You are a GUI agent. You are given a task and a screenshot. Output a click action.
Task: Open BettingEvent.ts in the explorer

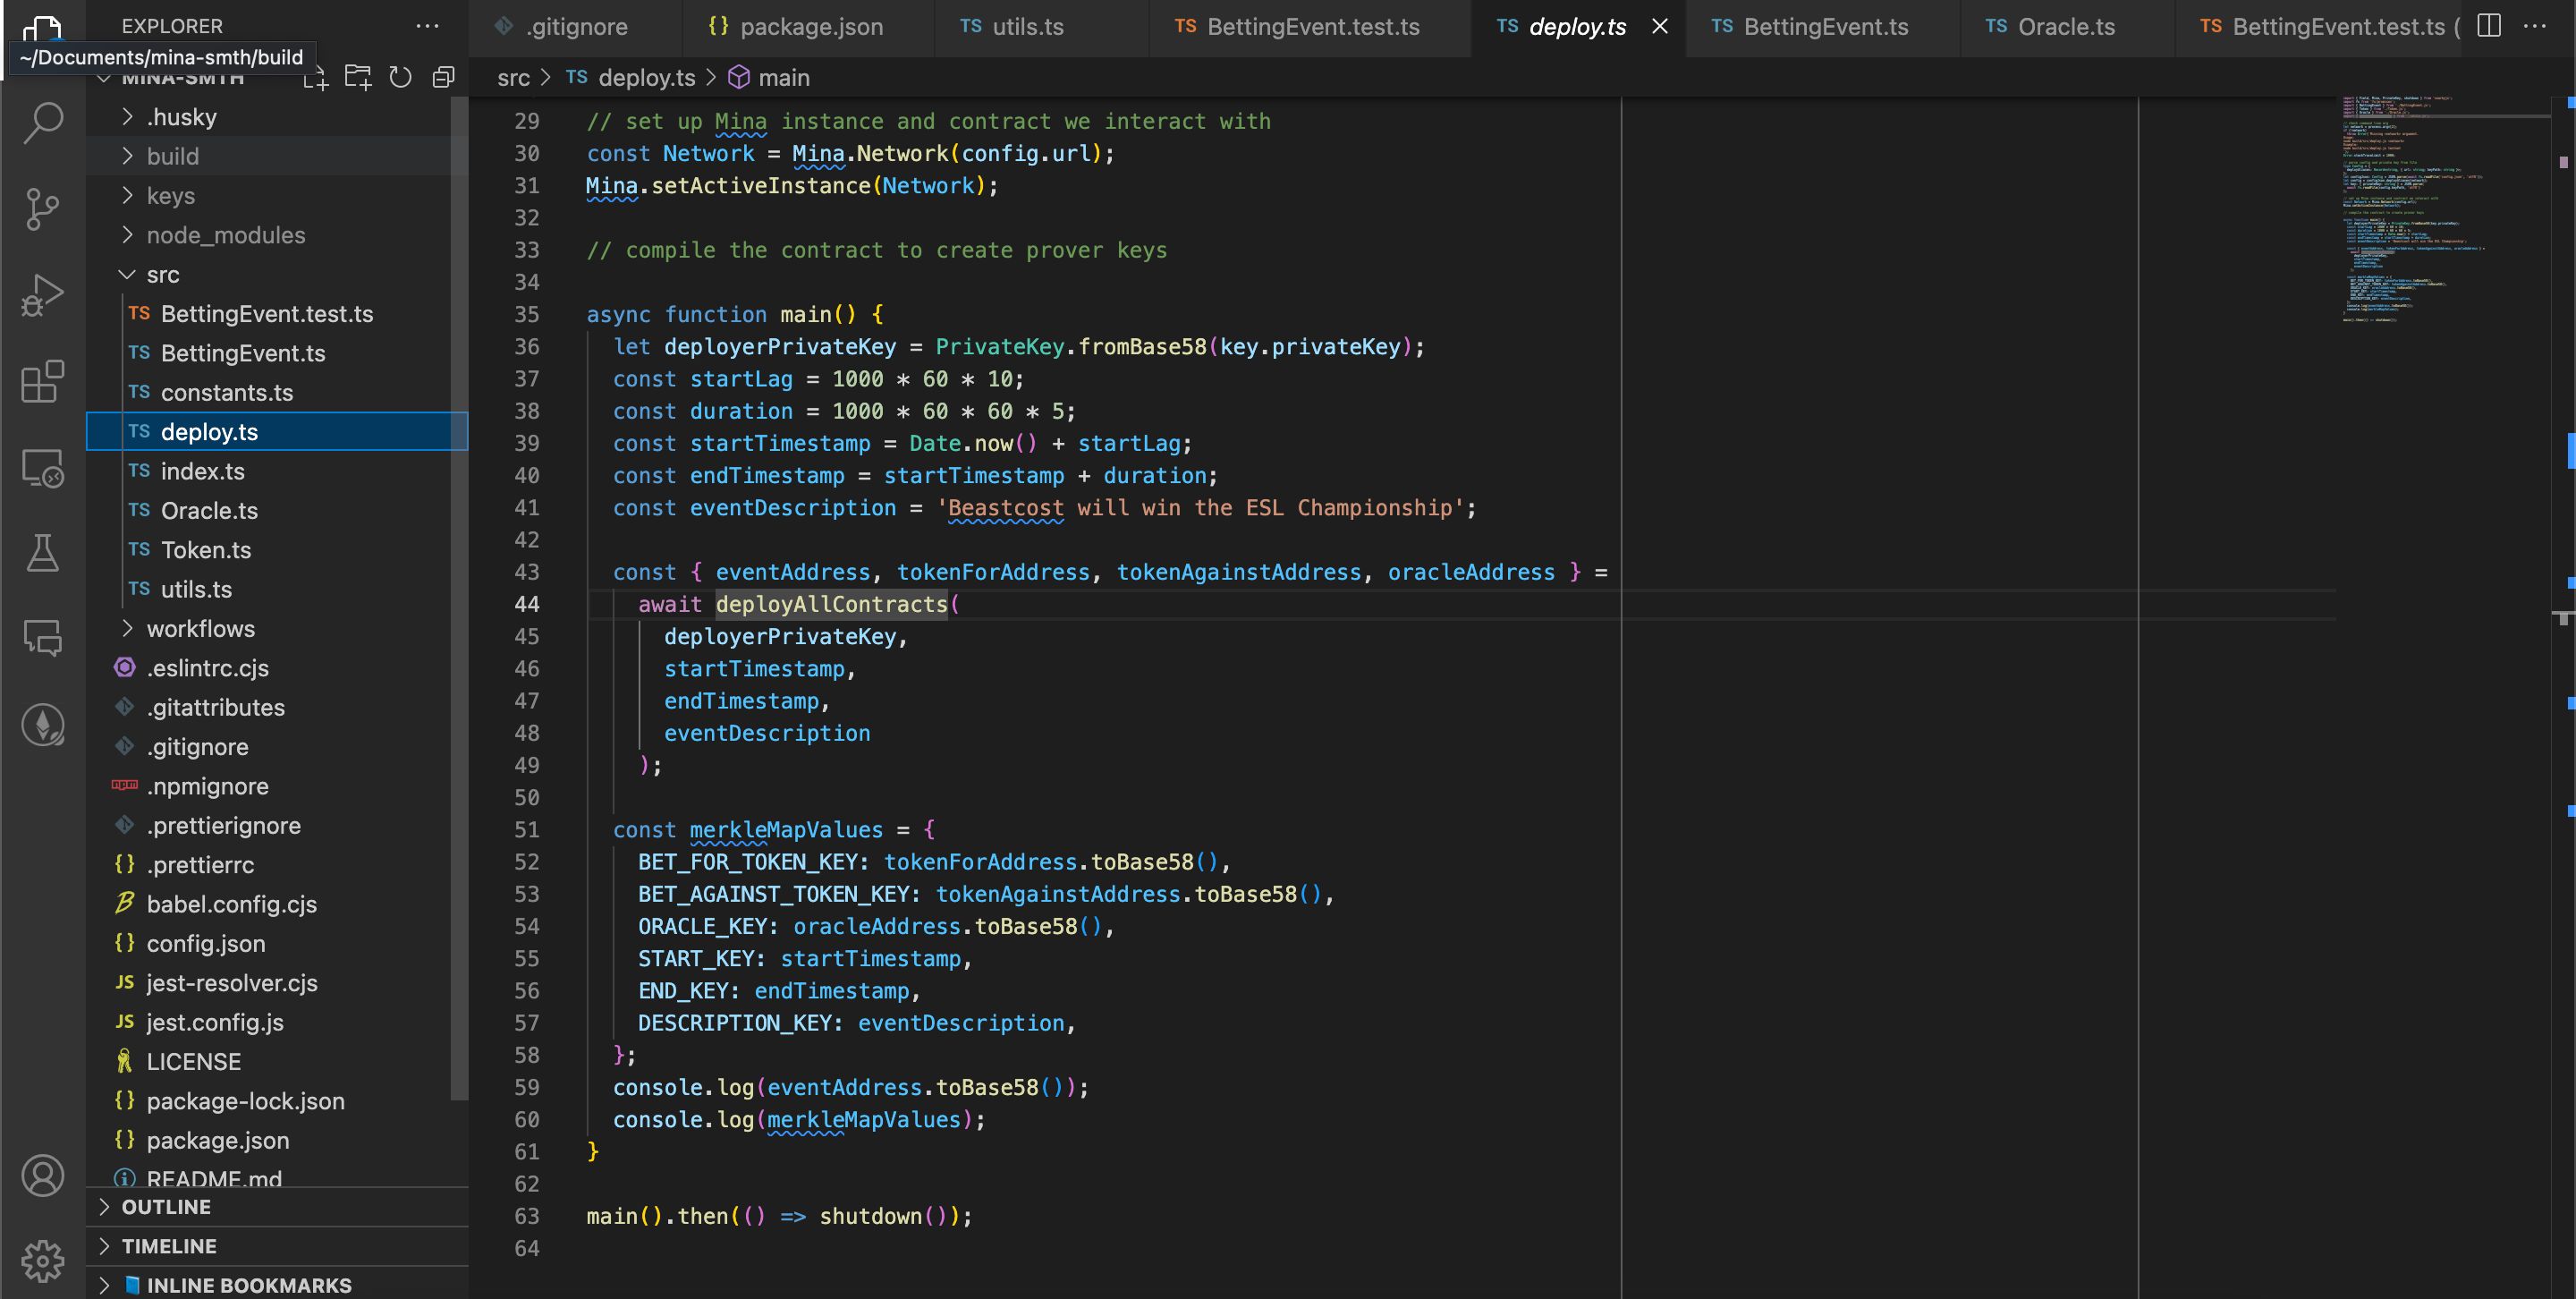point(278,353)
